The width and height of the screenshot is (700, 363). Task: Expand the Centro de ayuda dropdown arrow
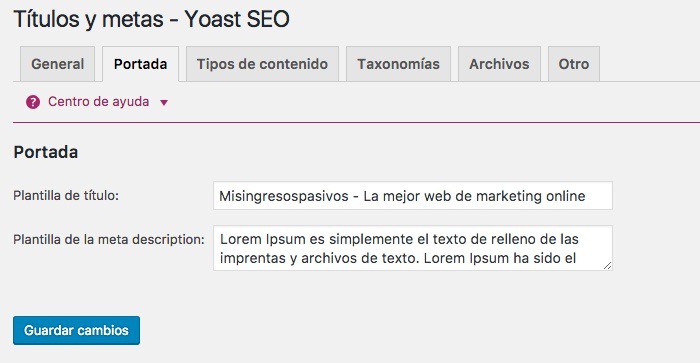click(164, 103)
